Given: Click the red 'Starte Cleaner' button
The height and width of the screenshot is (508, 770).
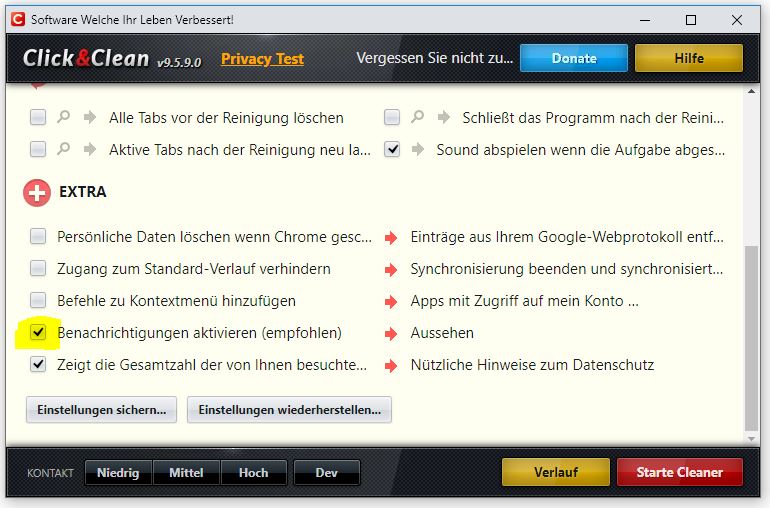Looking at the screenshot, I should (x=680, y=472).
